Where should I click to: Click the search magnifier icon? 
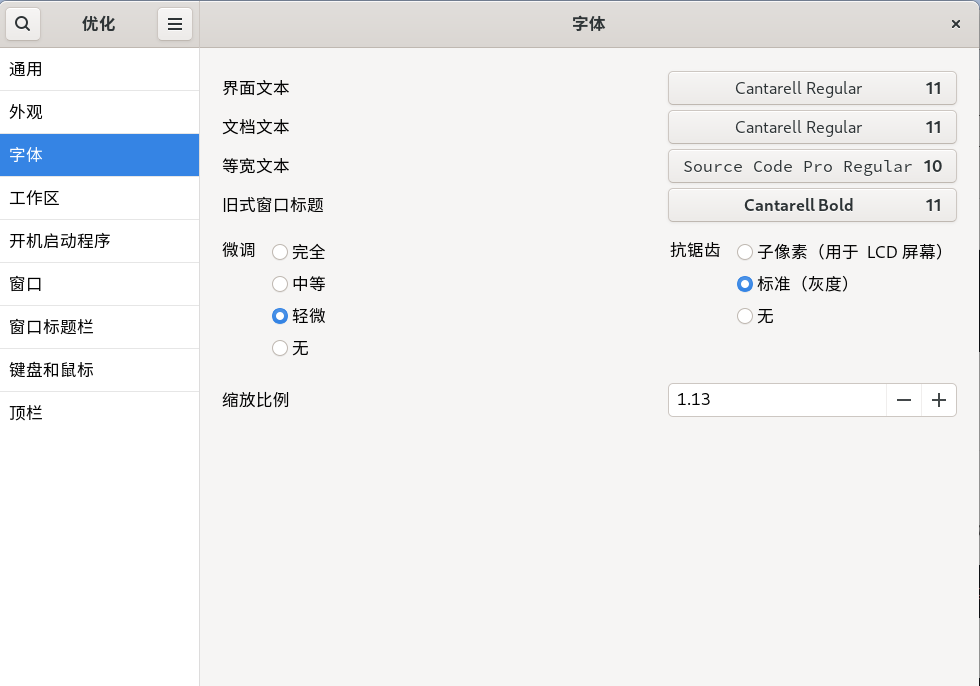pos(23,24)
